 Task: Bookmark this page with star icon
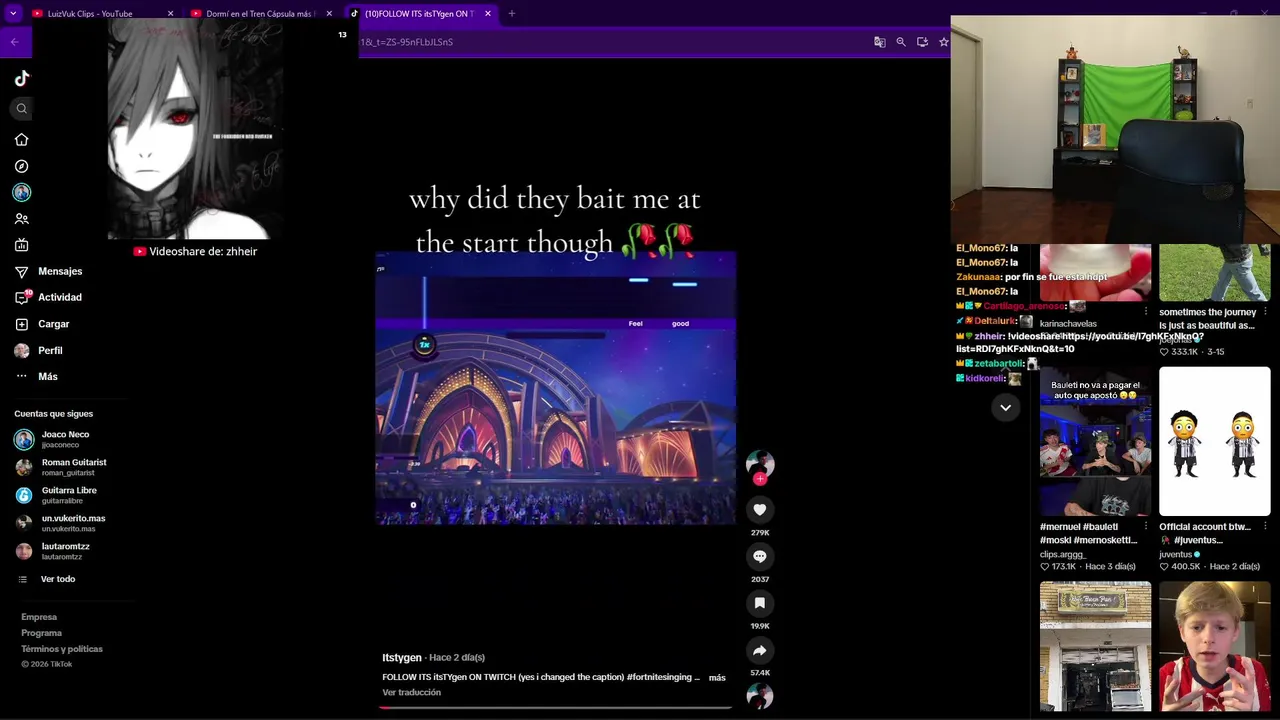pyautogui.click(x=943, y=42)
